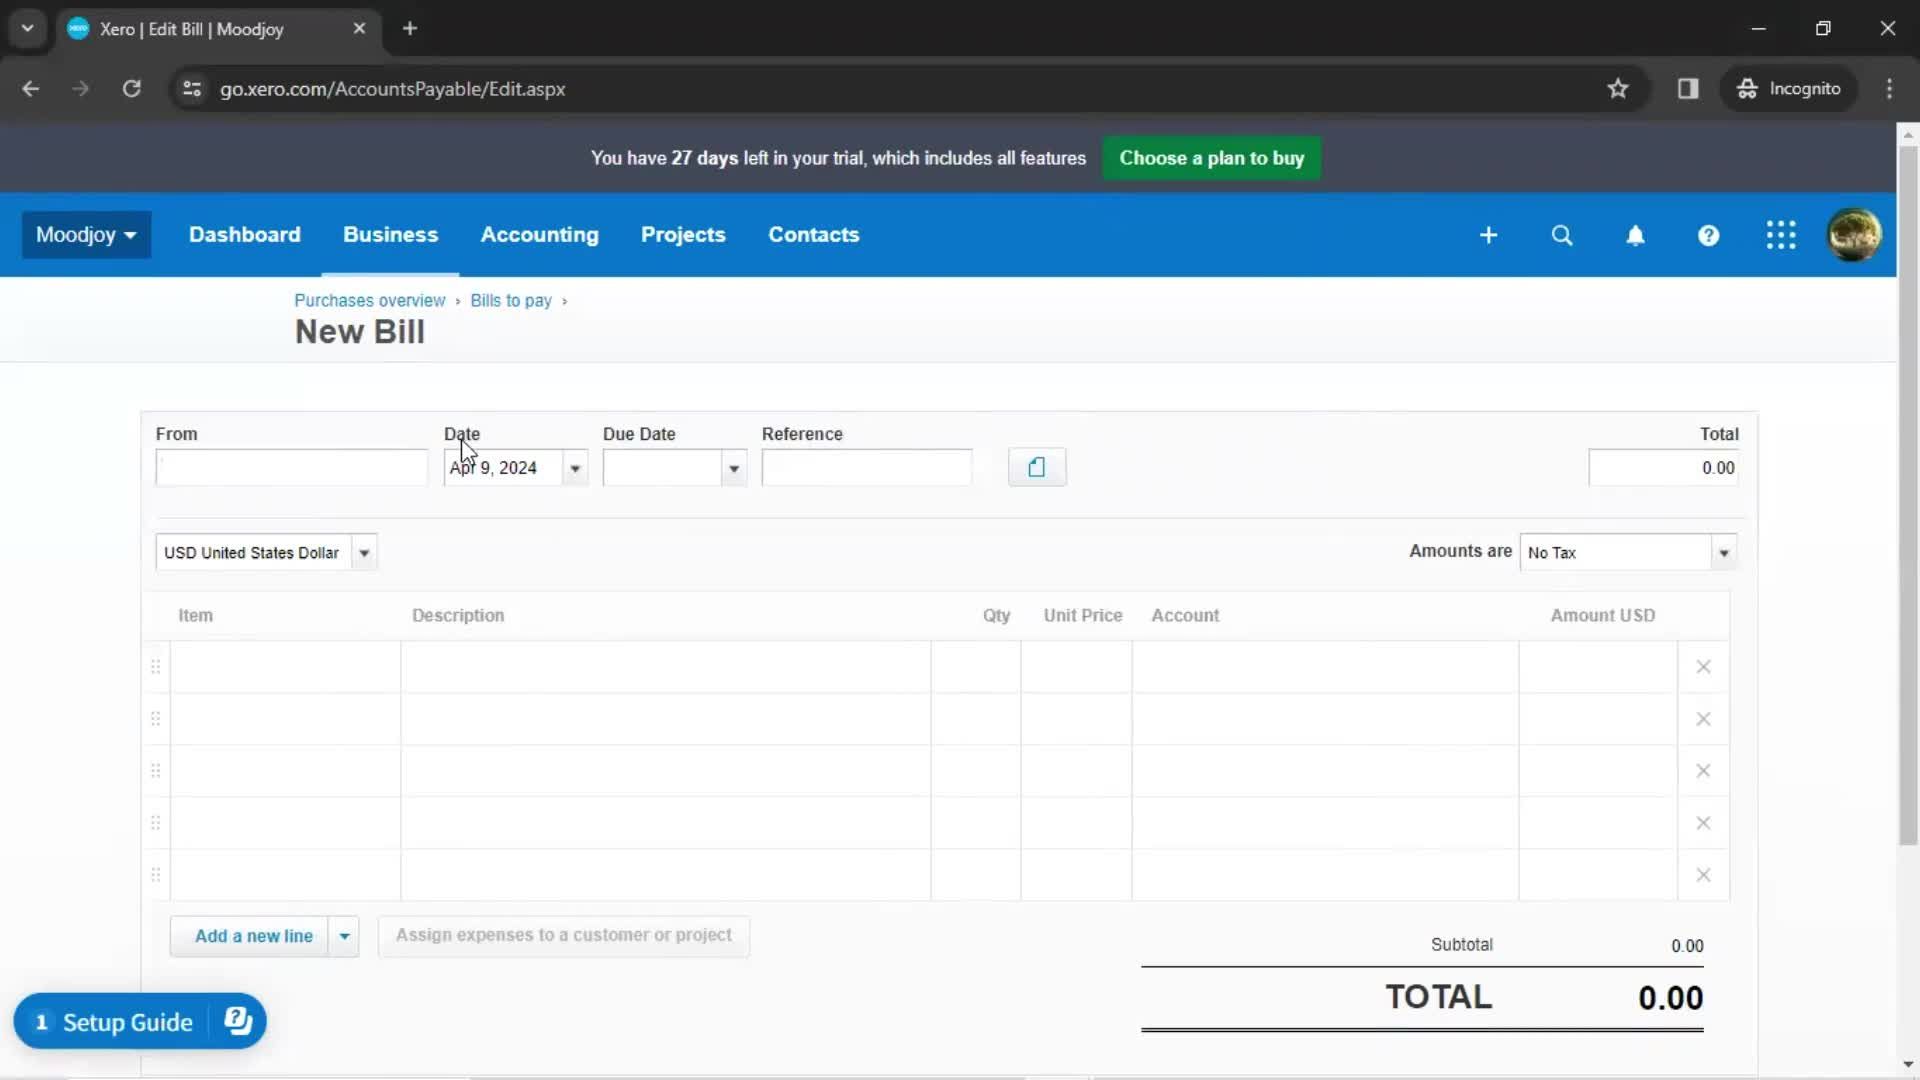The height and width of the screenshot is (1080, 1920).
Task: Open the help question mark menu
Action: click(1708, 235)
